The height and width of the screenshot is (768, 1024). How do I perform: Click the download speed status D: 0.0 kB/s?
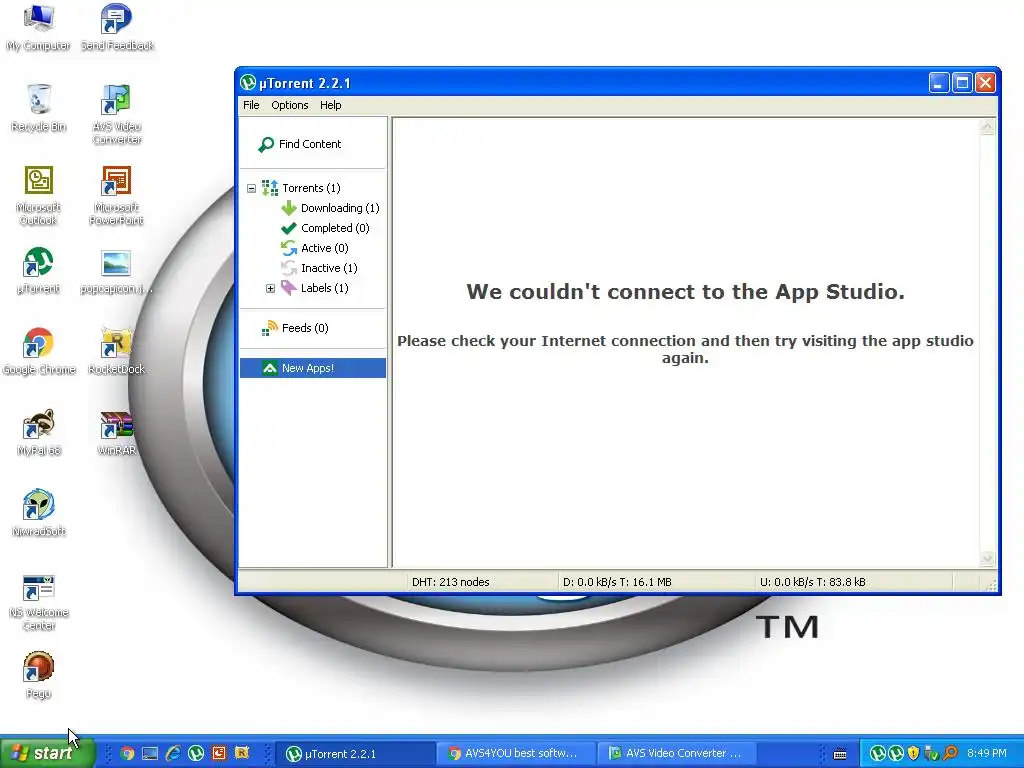point(617,582)
